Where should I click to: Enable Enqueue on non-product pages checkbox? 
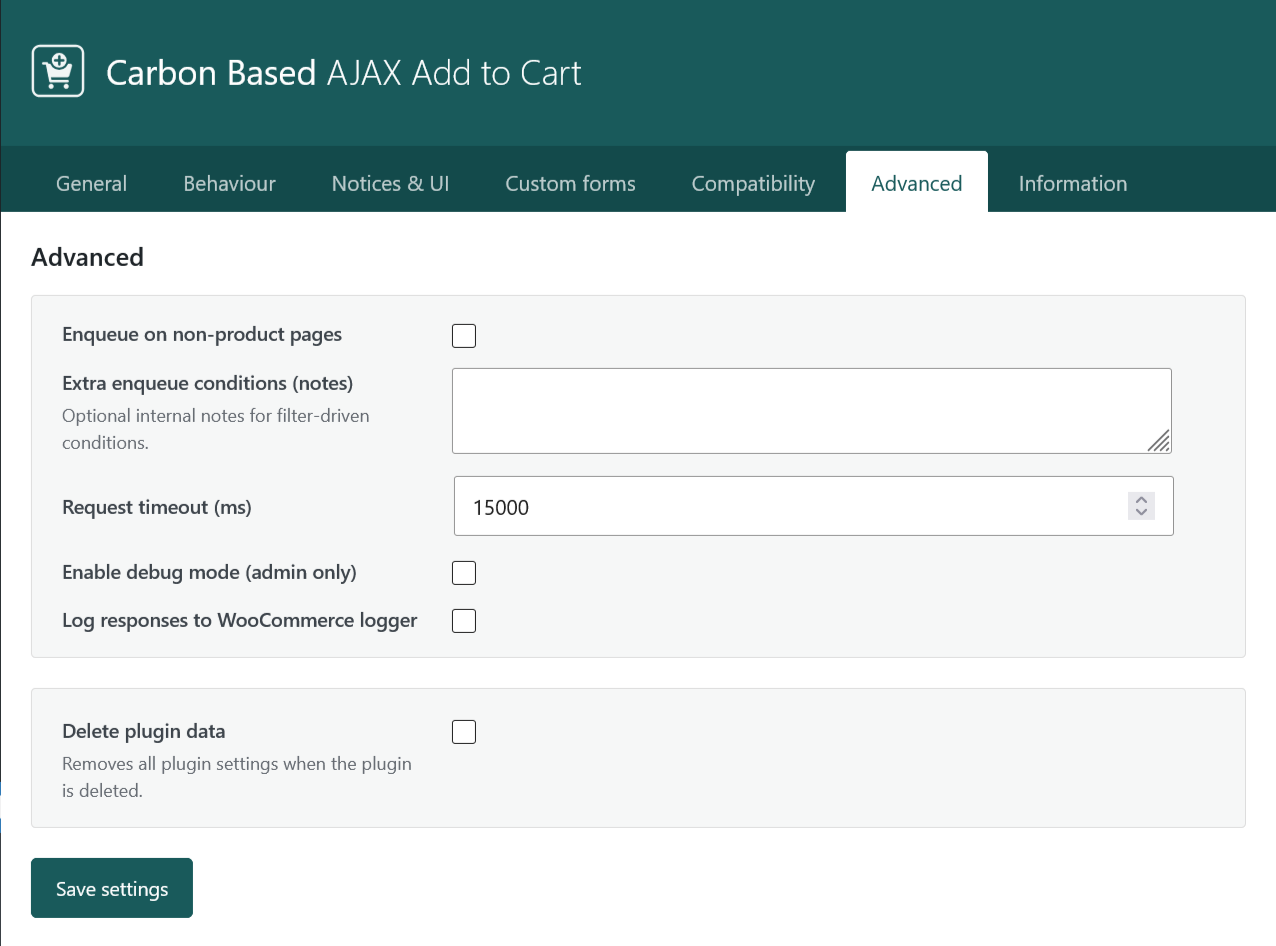[x=464, y=336]
